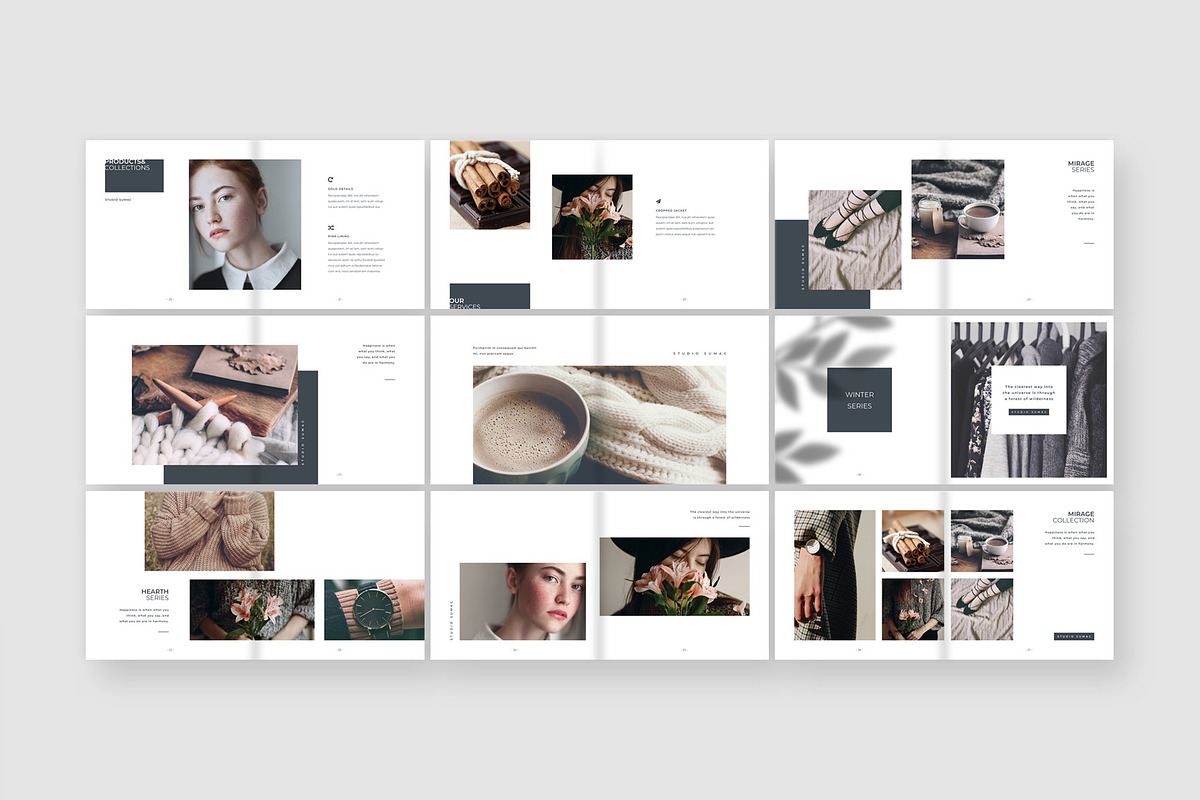Select the MIRAGE COLLECTION heading
The width and height of the screenshot is (1200, 800).
(1073, 518)
